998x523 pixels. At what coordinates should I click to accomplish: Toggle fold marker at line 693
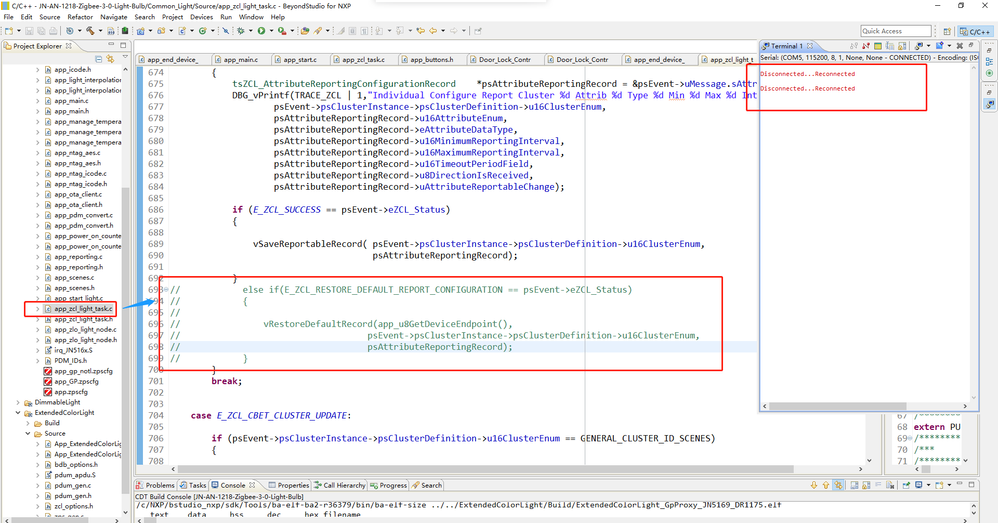(x=166, y=289)
